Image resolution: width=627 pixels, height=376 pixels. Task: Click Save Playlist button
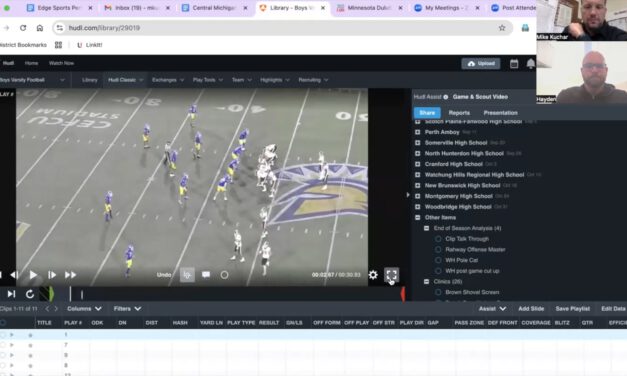click(x=573, y=309)
